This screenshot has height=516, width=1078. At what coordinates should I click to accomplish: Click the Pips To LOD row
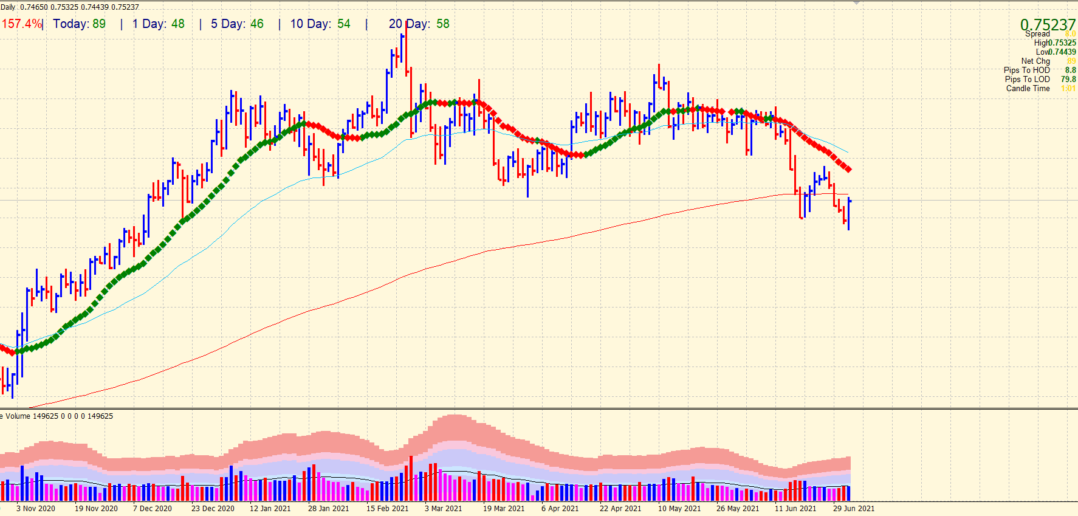pyautogui.click(x=1040, y=79)
